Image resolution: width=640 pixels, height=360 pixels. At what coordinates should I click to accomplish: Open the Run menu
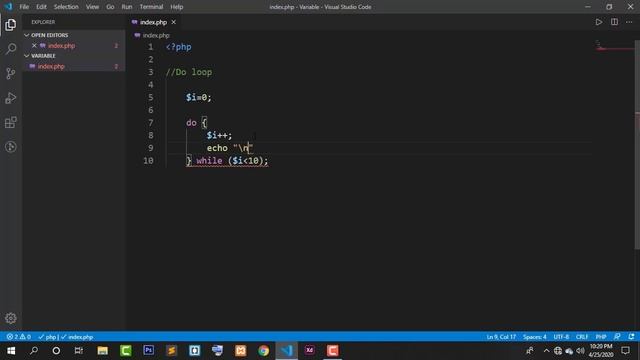pos(127,7)
